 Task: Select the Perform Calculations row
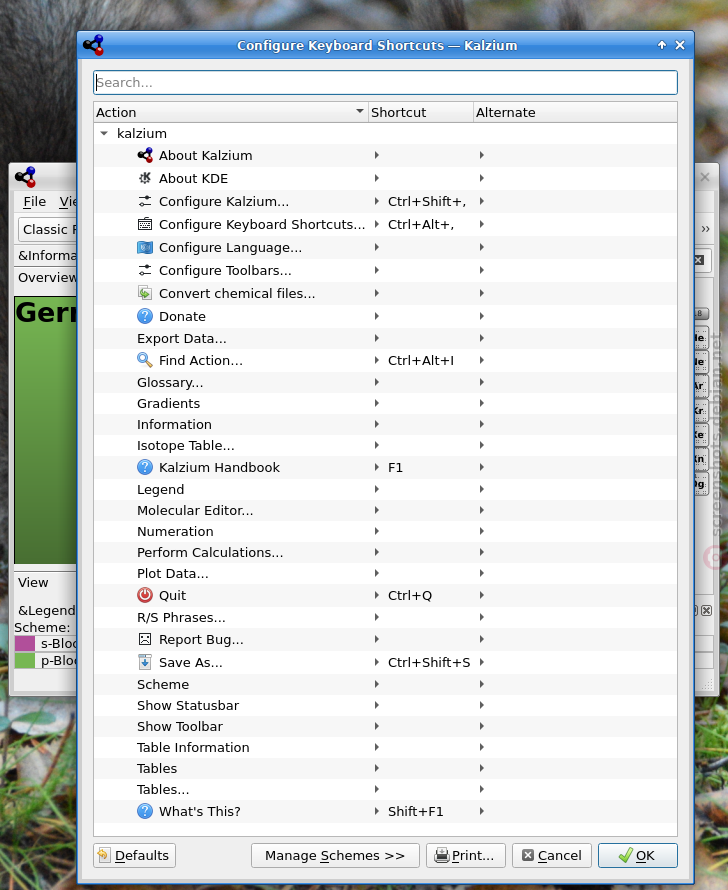coord(385,552)
